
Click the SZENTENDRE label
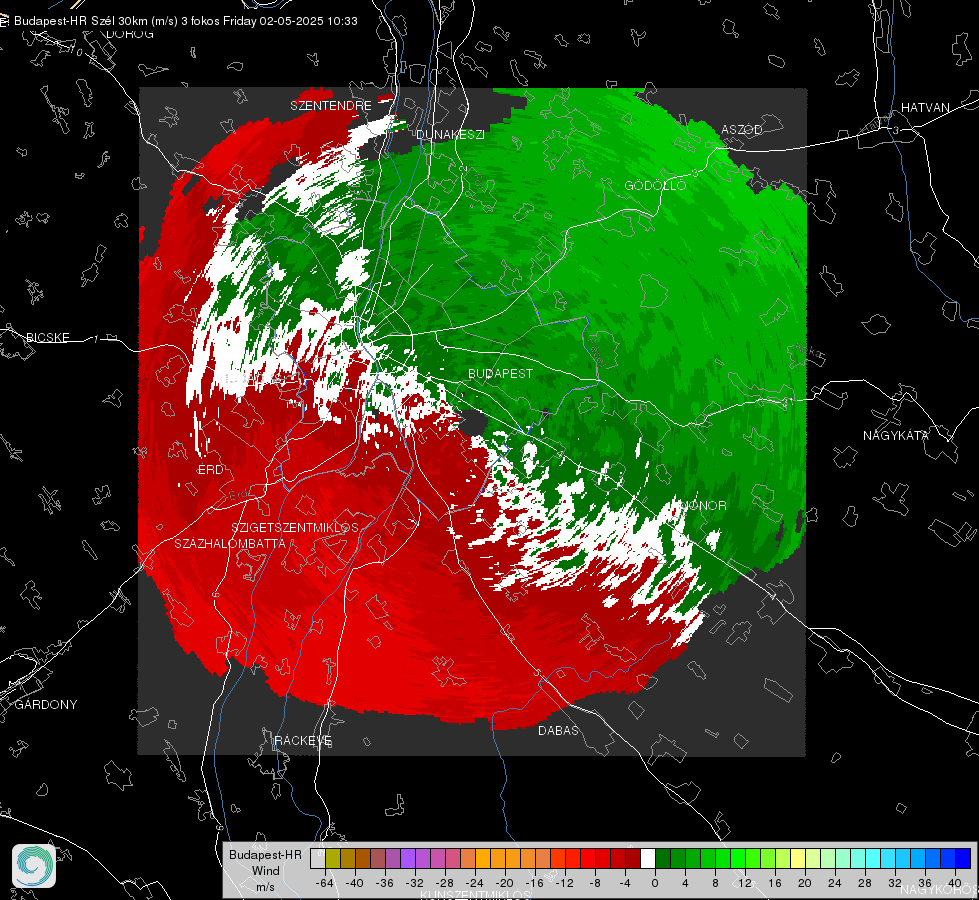click(331, 106)
